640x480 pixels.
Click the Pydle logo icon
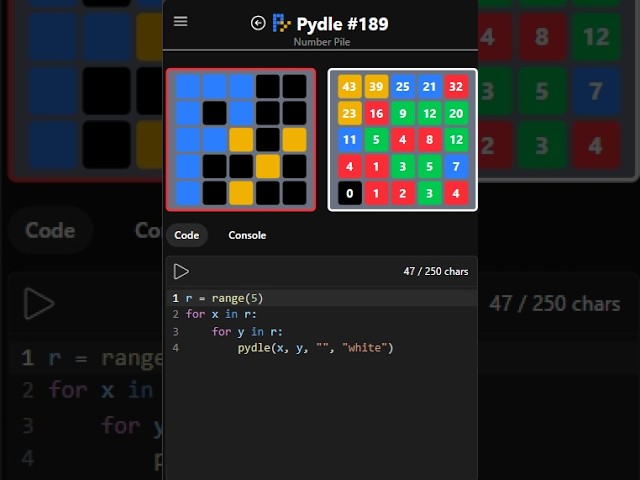tap(281, 23)
